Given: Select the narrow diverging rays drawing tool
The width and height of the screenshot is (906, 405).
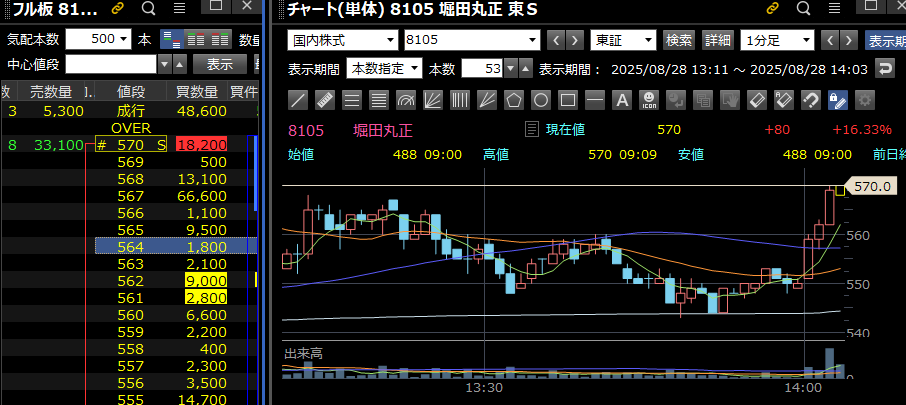Looking at the screenshot, I should (x=487, y=101).
